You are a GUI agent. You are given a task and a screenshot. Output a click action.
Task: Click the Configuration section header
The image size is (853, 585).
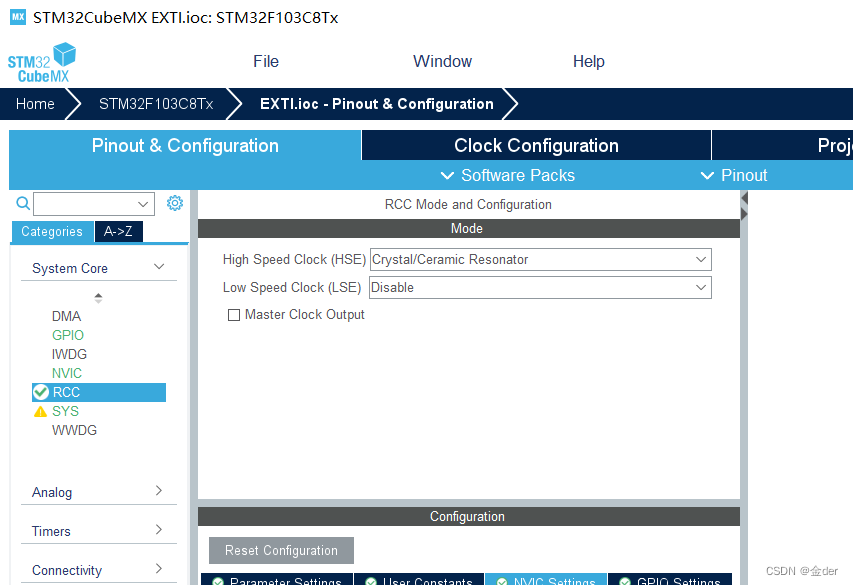469,516
